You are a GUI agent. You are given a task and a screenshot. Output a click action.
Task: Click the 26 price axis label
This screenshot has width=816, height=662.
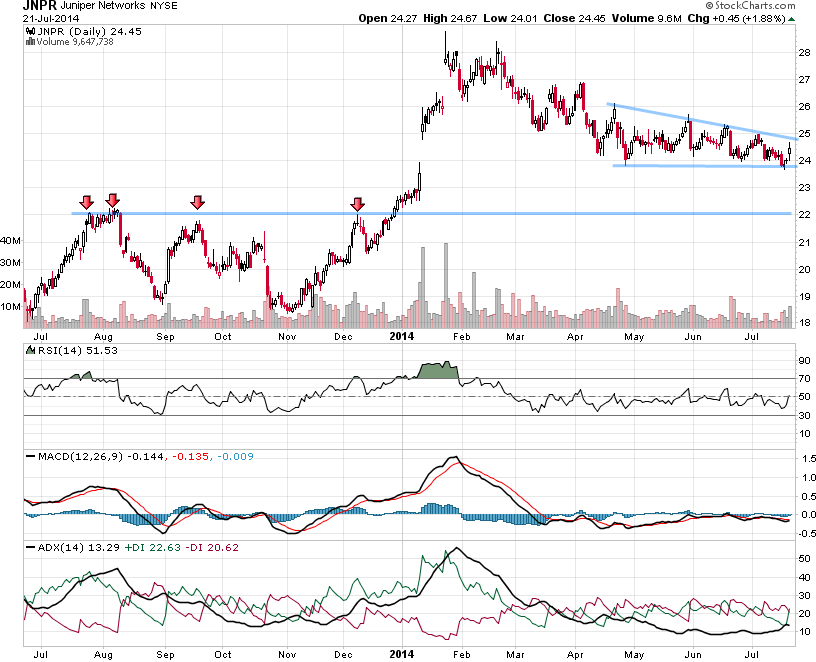[805, 106]
